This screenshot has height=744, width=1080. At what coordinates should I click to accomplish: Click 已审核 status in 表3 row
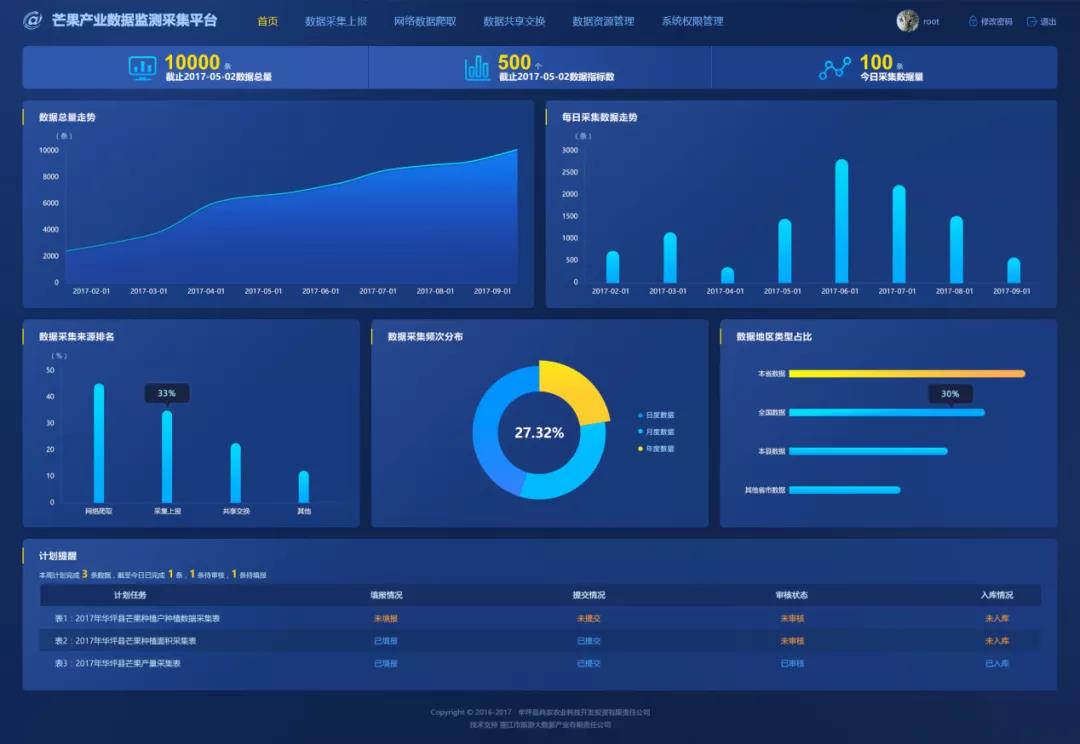pyautogui.click(x=792, y=663)
